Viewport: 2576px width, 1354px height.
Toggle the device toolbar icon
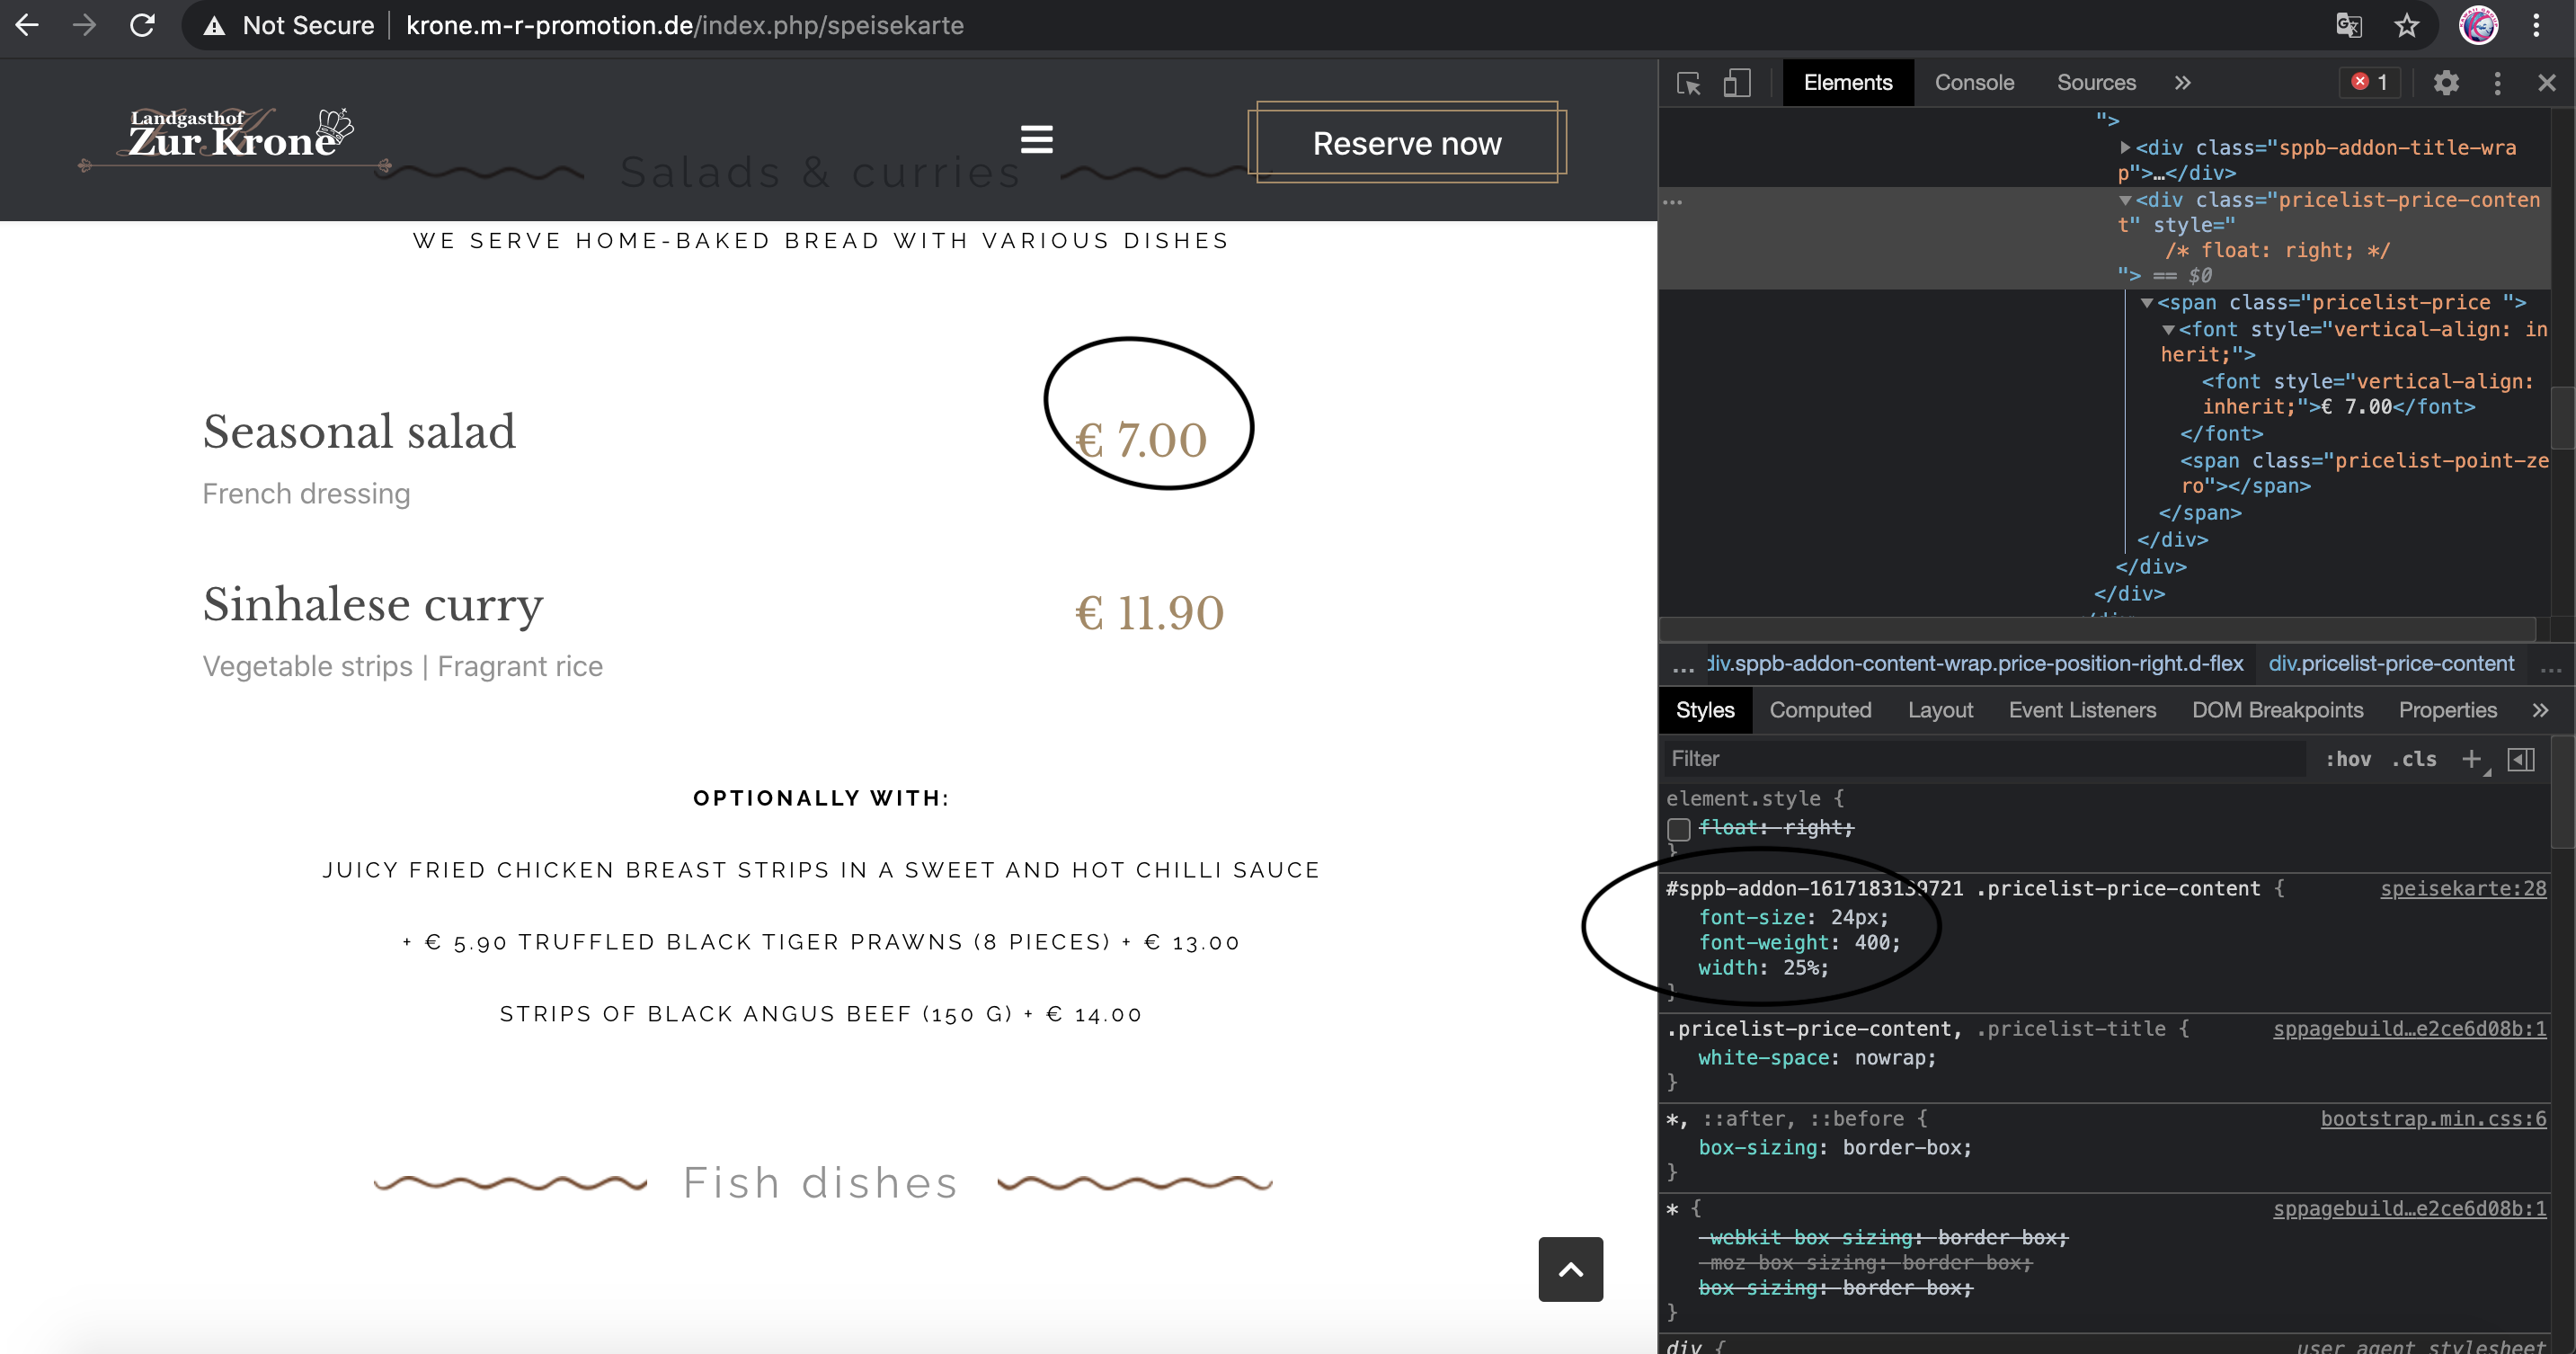pyautogui.click(x=1737, y=83)
